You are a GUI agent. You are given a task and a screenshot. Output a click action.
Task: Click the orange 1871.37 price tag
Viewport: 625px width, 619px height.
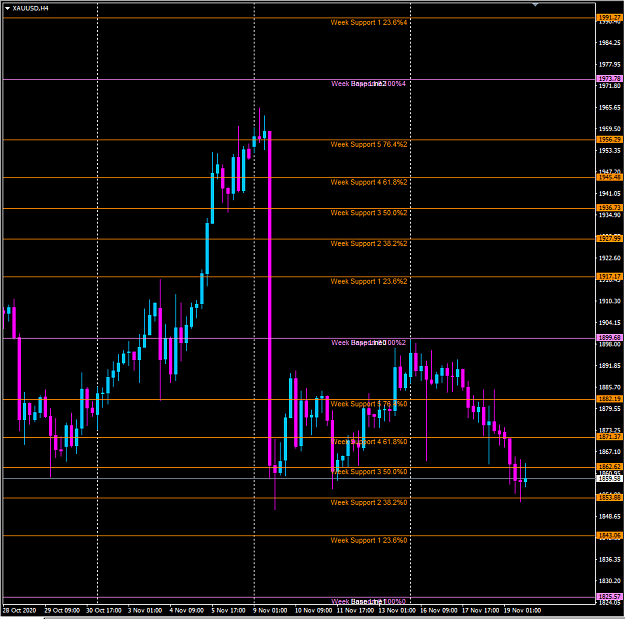[609, 437]
